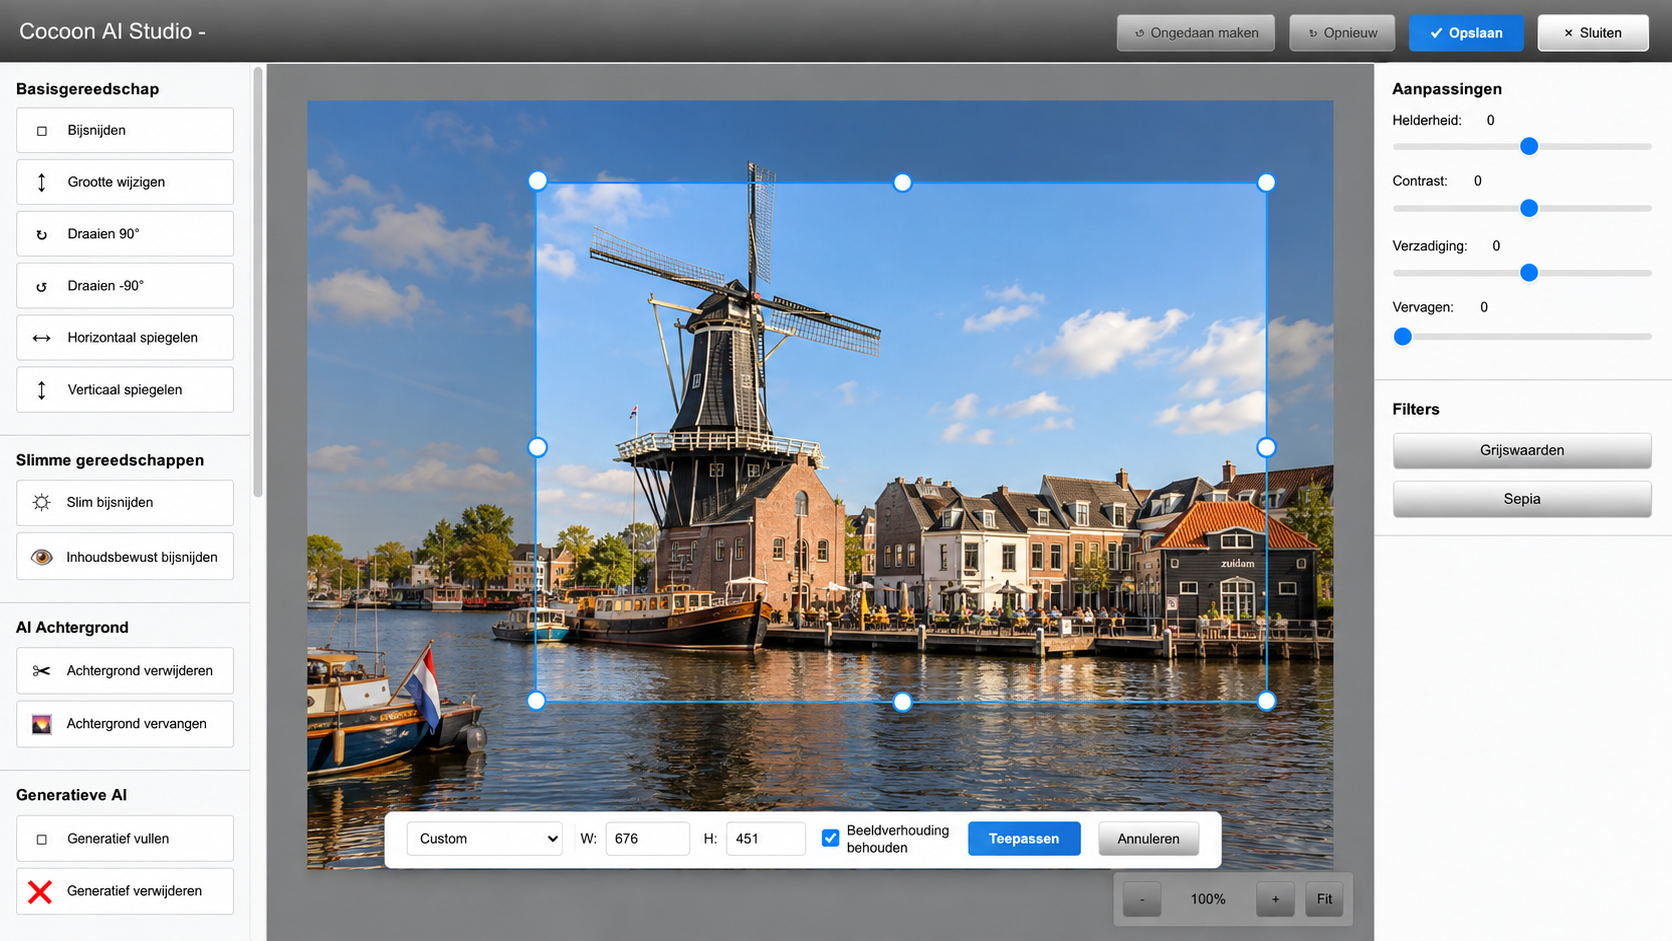This screenshot has height=941, width=1672.
Task: Zoom out with minus button
Action: [1142, 899]
